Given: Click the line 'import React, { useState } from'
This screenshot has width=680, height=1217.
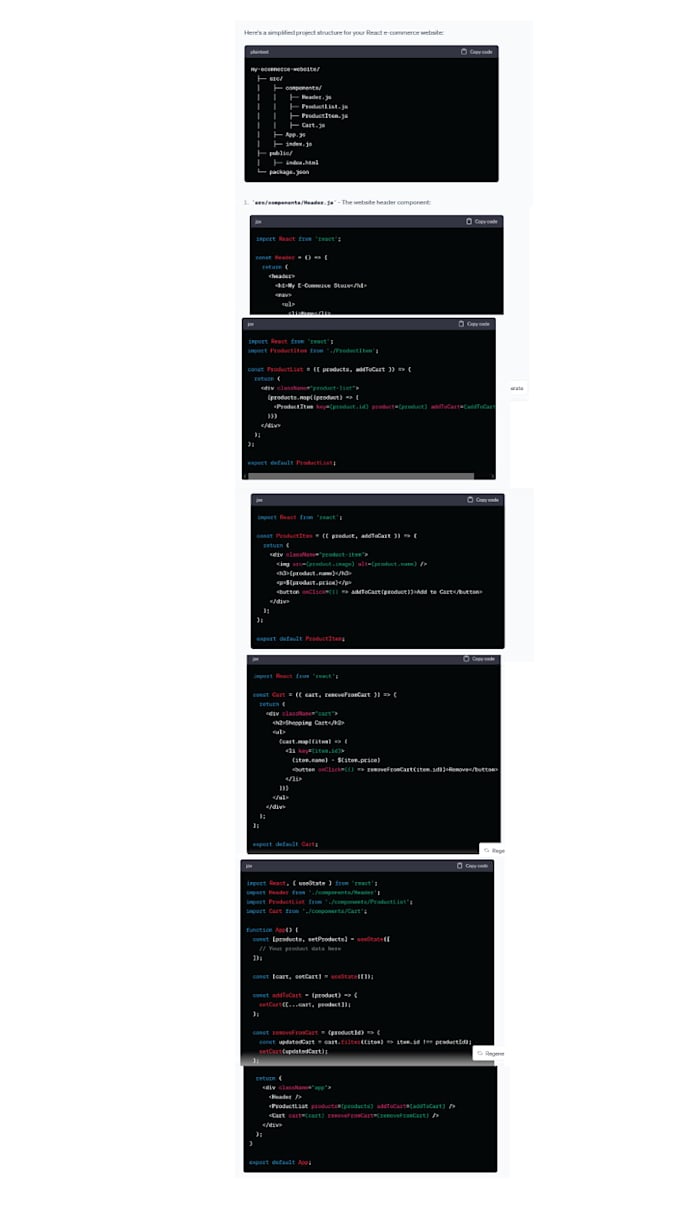Looking at the screenshot, I should 311,883.
